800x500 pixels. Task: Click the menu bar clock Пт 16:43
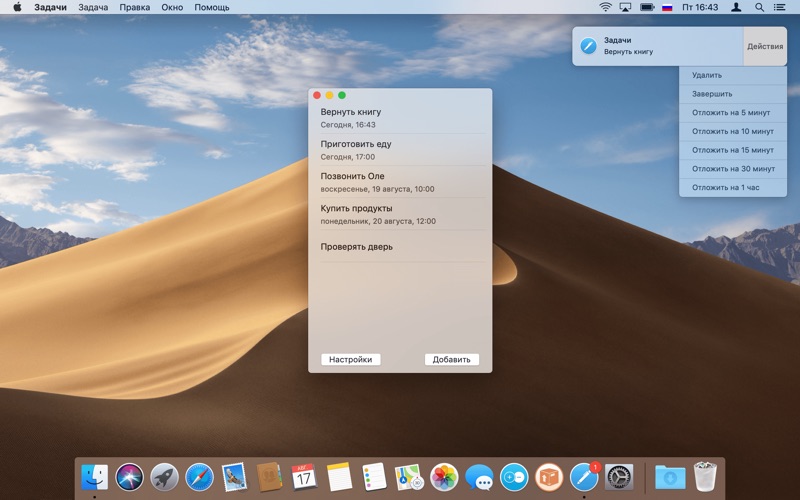(x=700, y=7)
